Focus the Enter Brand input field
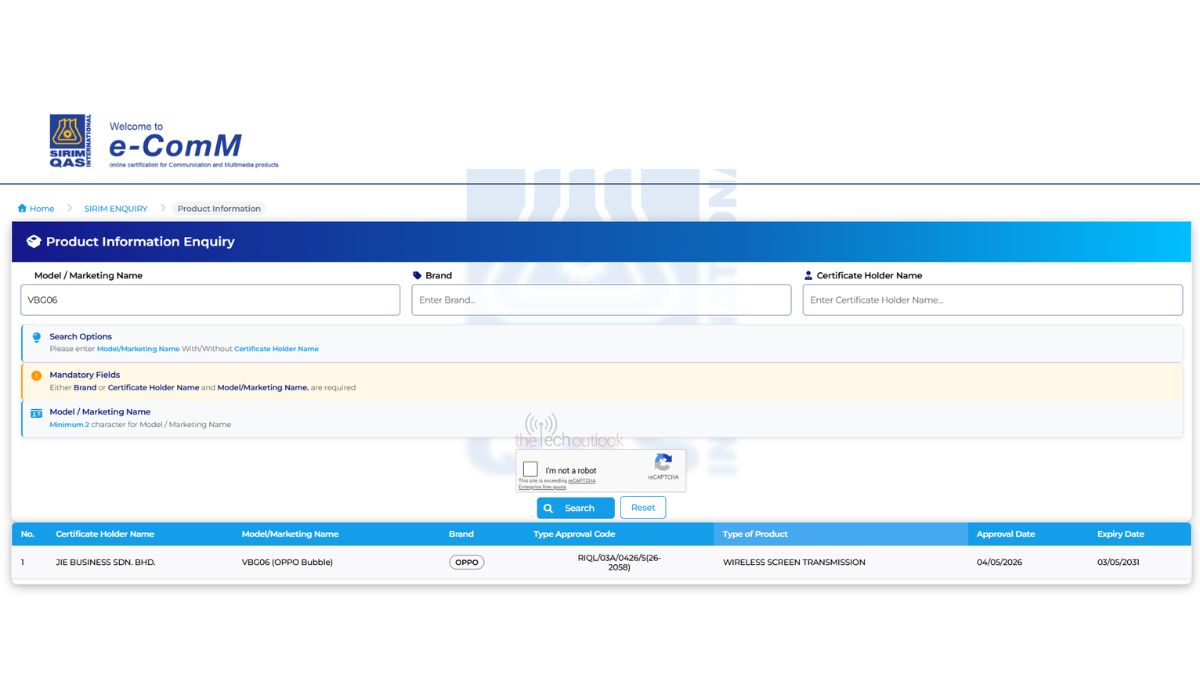Viewport: 1200px width, 675px height. (x=601, y=300)
